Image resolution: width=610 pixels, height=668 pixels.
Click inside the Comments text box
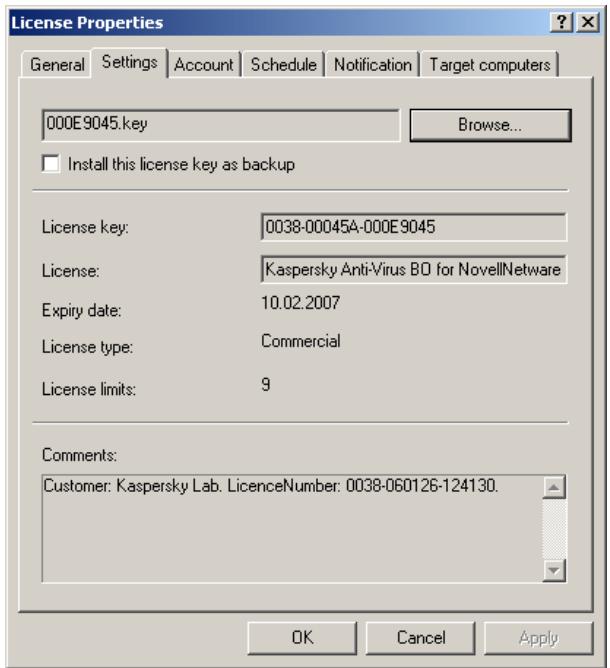pos(292,528)
